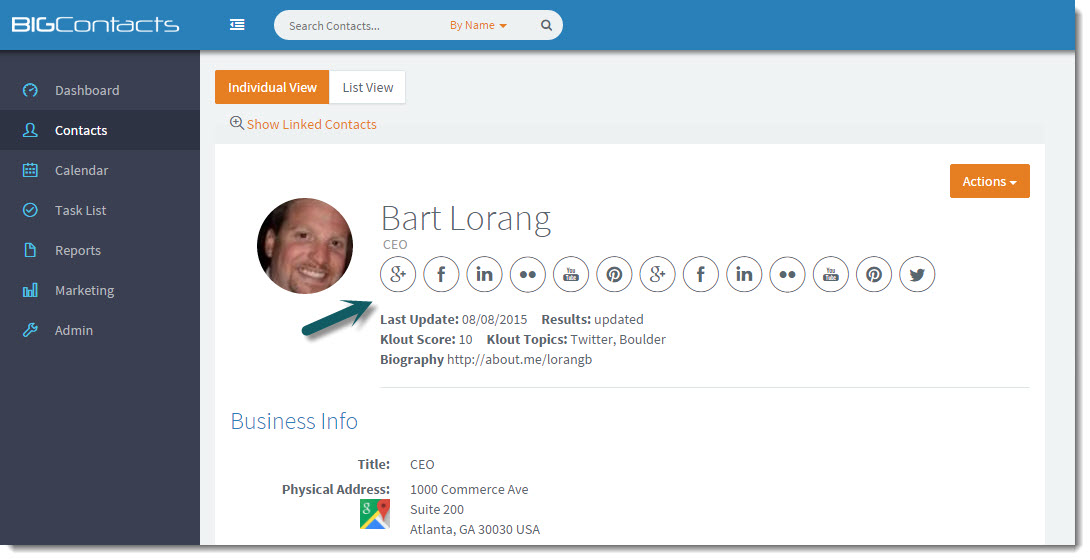Open the Twitter profile icon
Image resolution: width=1090 pixels, height=560 pixels.
(x=917, y=274)
